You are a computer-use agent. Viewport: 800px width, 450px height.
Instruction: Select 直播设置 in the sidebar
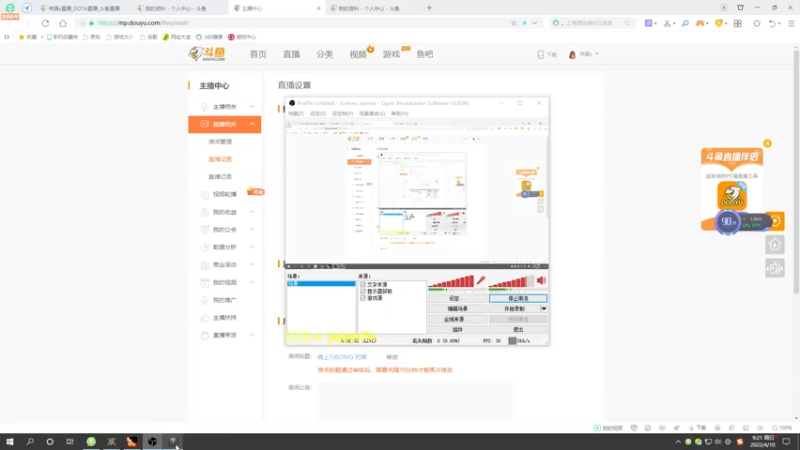220,159
